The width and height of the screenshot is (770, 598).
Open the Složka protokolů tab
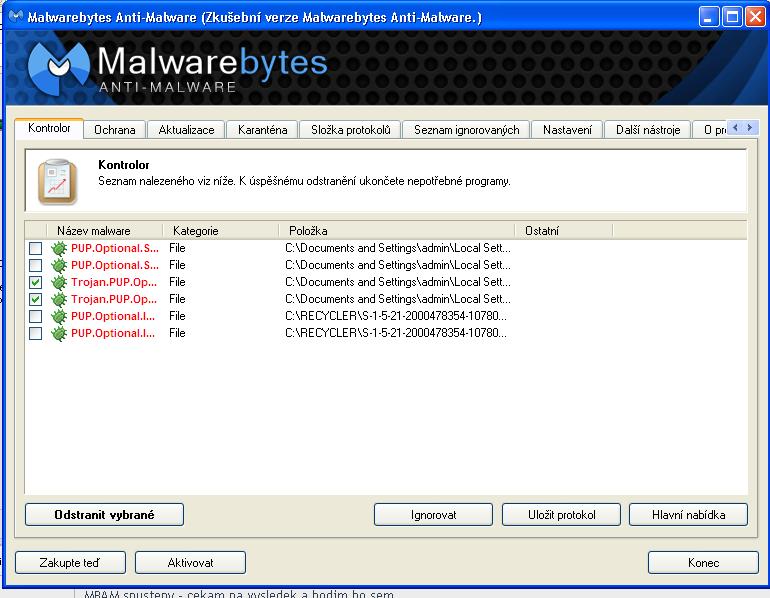351,130
